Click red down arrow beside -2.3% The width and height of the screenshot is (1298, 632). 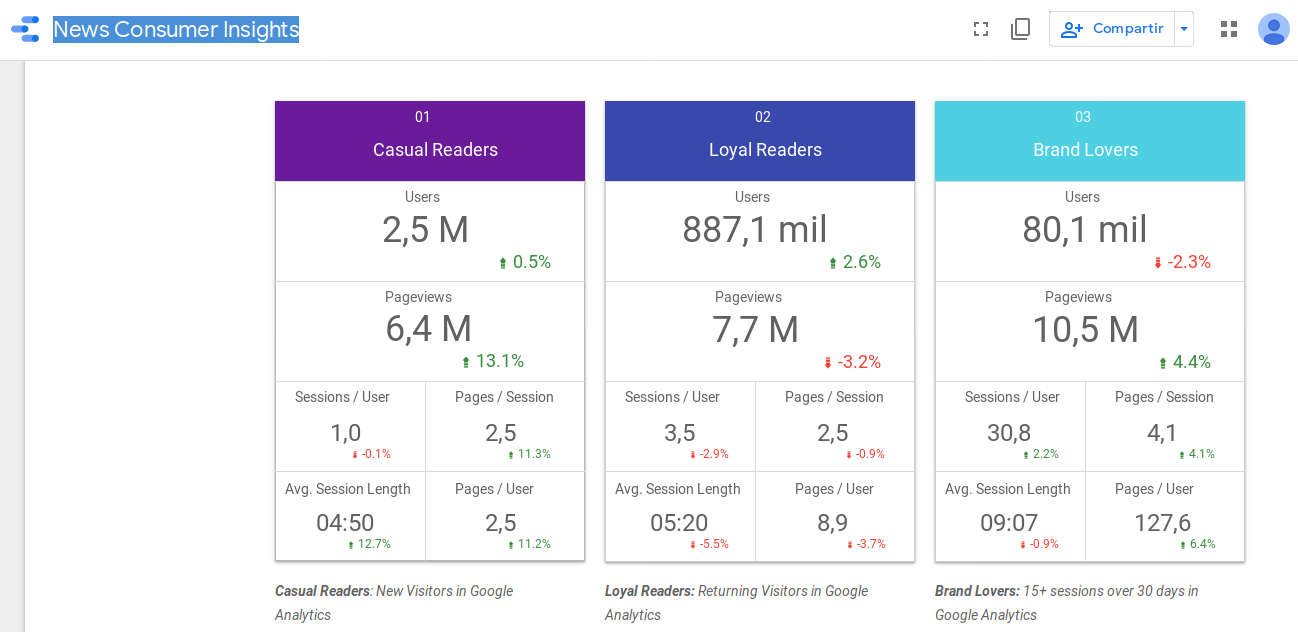point(1158,263)
